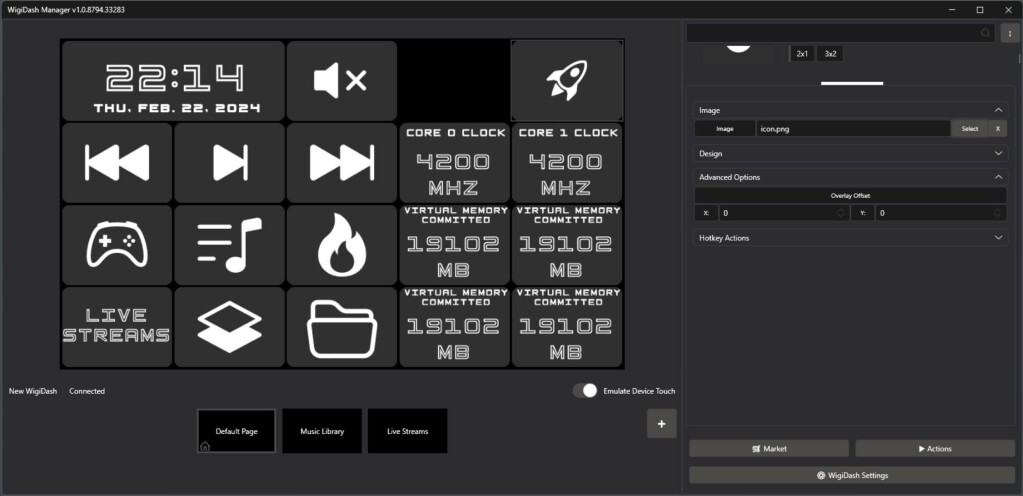Select the game controller widget

point(117,245)
